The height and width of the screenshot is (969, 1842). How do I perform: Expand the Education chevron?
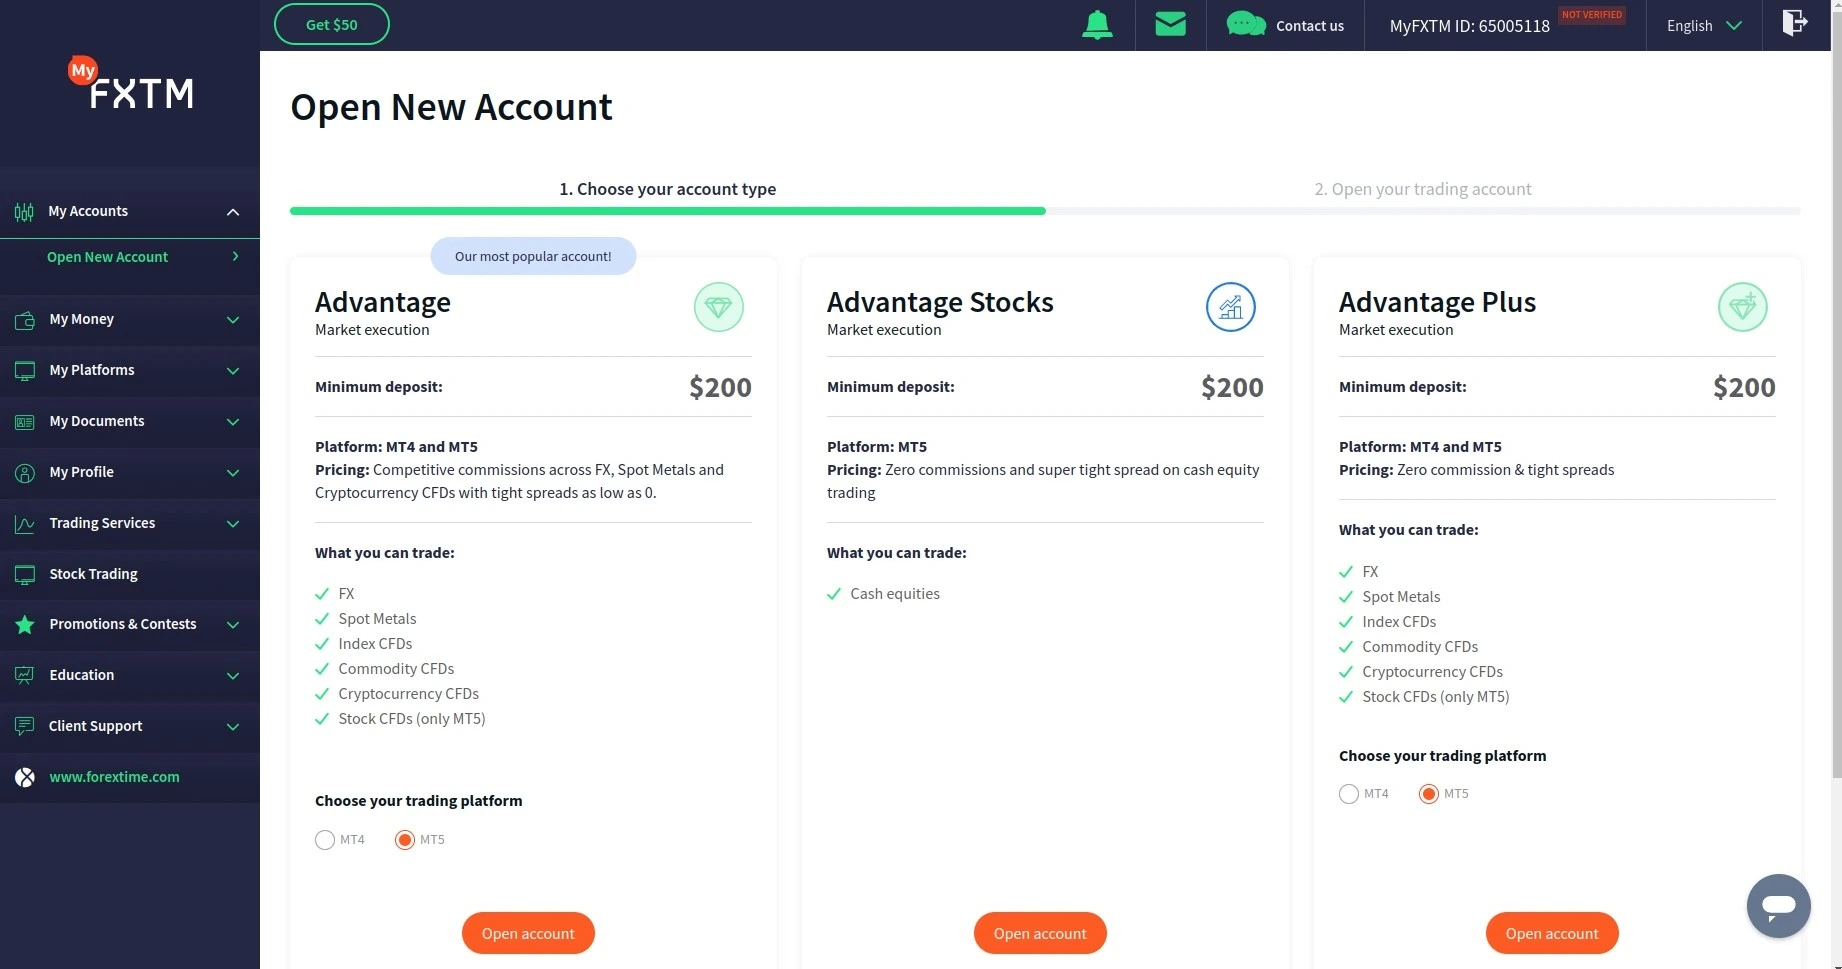click(x=233, y=676)
